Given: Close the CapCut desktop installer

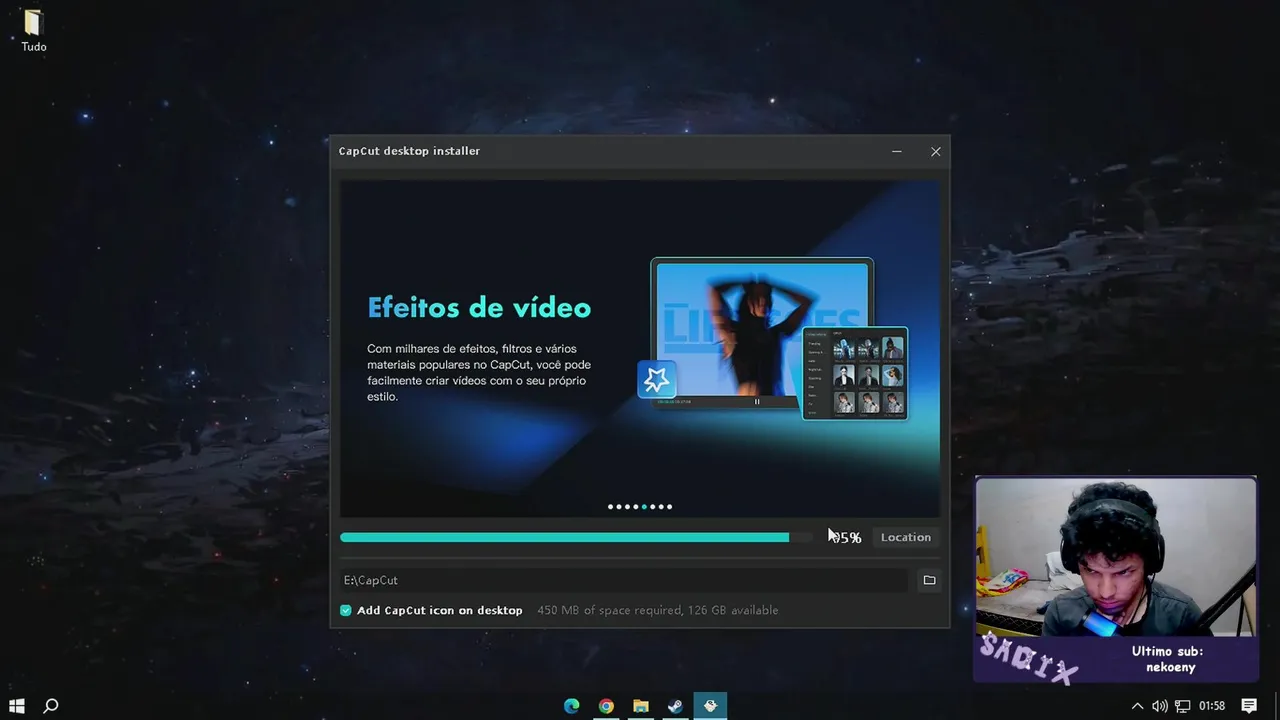Looking at the screenshot, I should pos(935,151).
